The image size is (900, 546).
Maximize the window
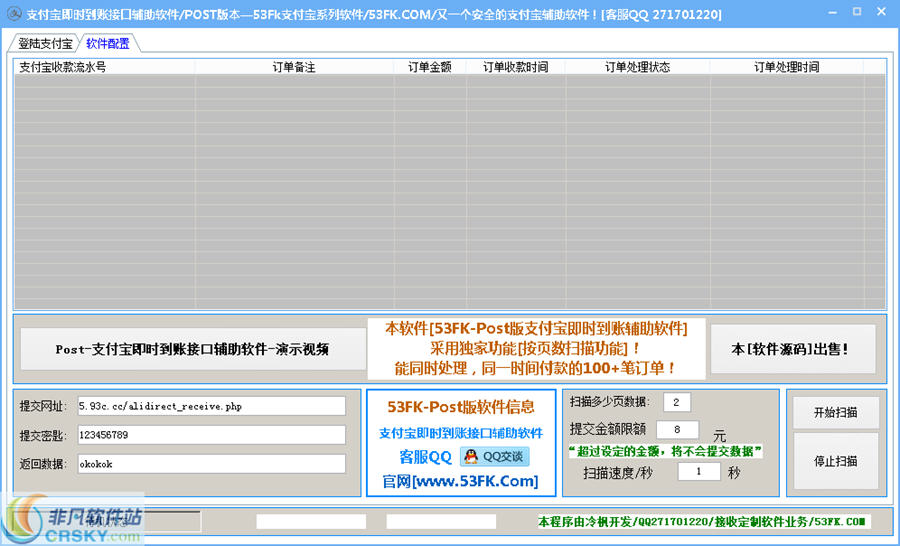(857, 11)
